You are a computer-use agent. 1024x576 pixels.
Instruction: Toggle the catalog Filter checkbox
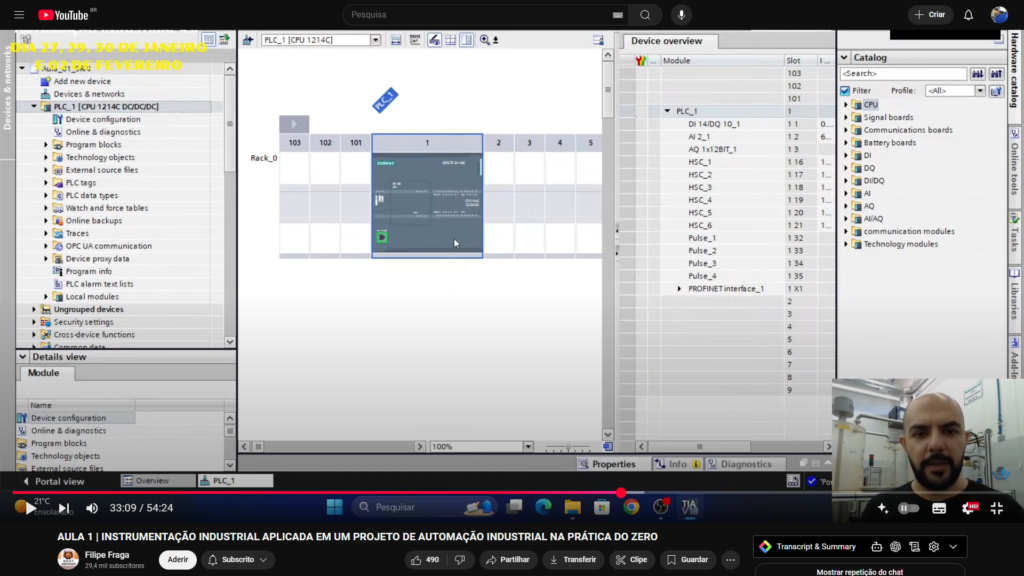(846, 91)
